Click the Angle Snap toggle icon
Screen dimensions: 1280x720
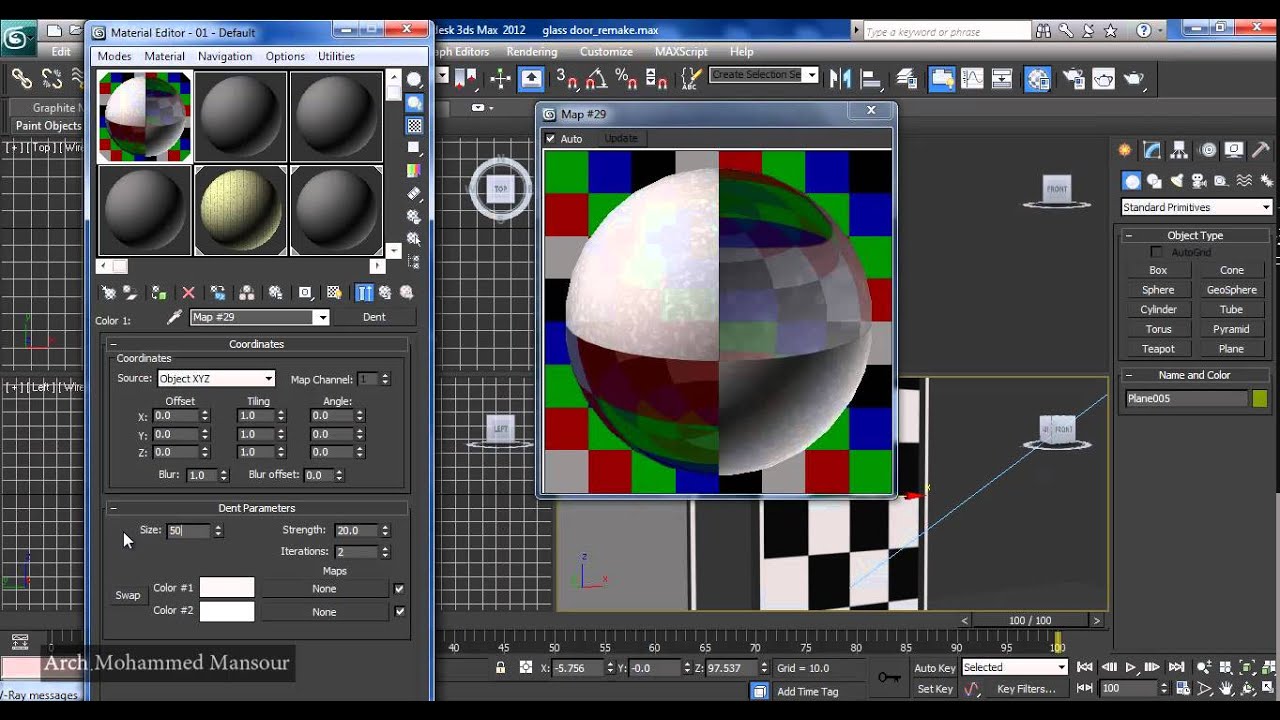point(596,77)
